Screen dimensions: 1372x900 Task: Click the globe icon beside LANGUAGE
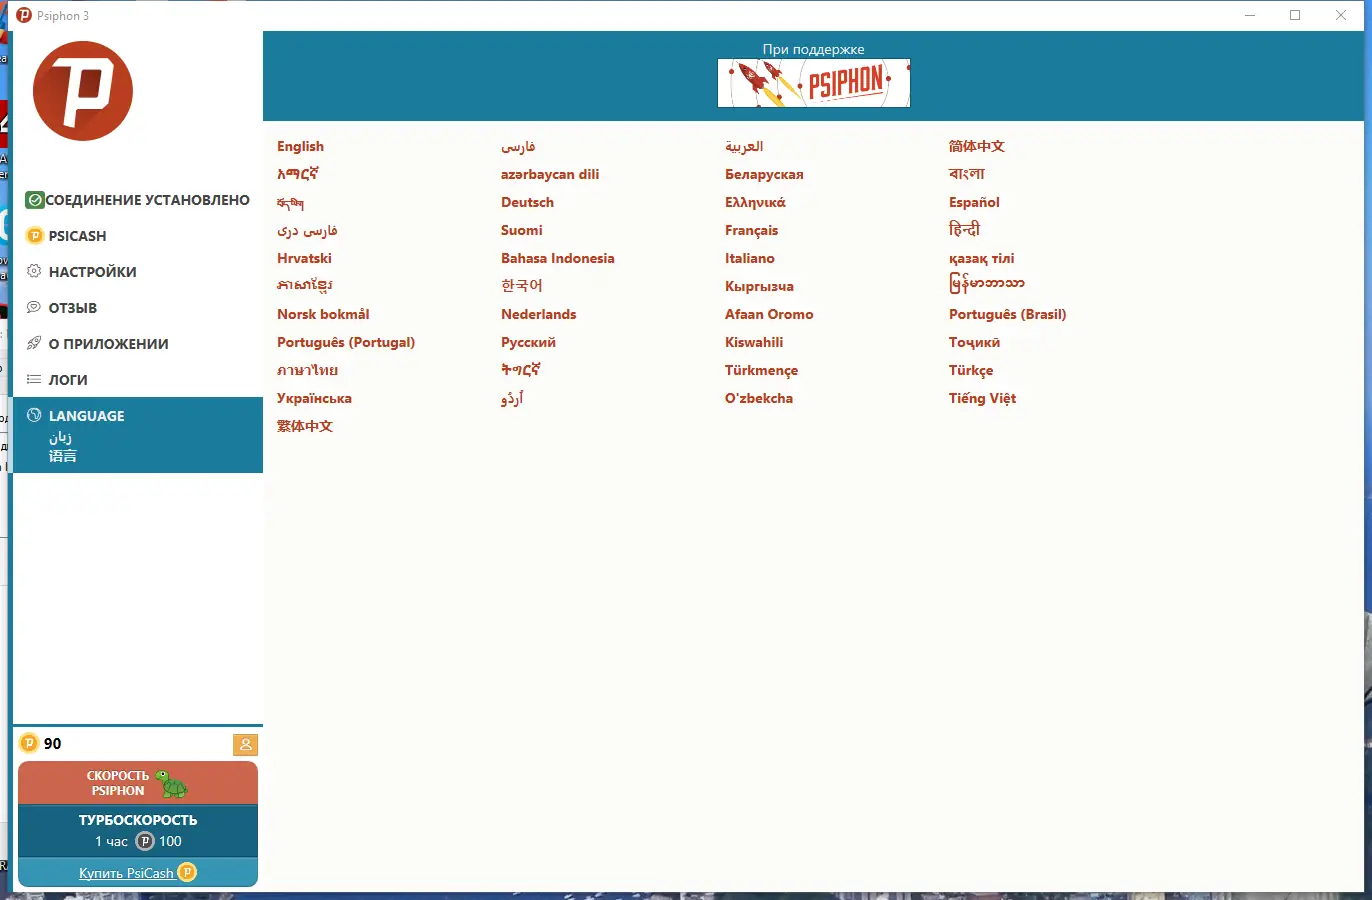coord(34,415)
